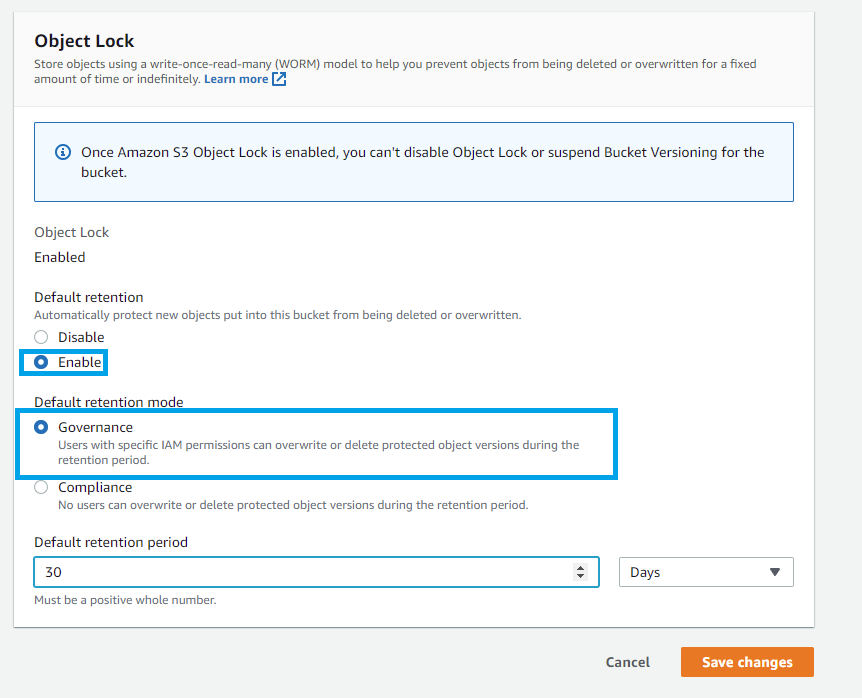The height and width of the screenshot is (698, 862).
Task: Choose Compliance retention mode radio button
Action: (x=41, y=488)
